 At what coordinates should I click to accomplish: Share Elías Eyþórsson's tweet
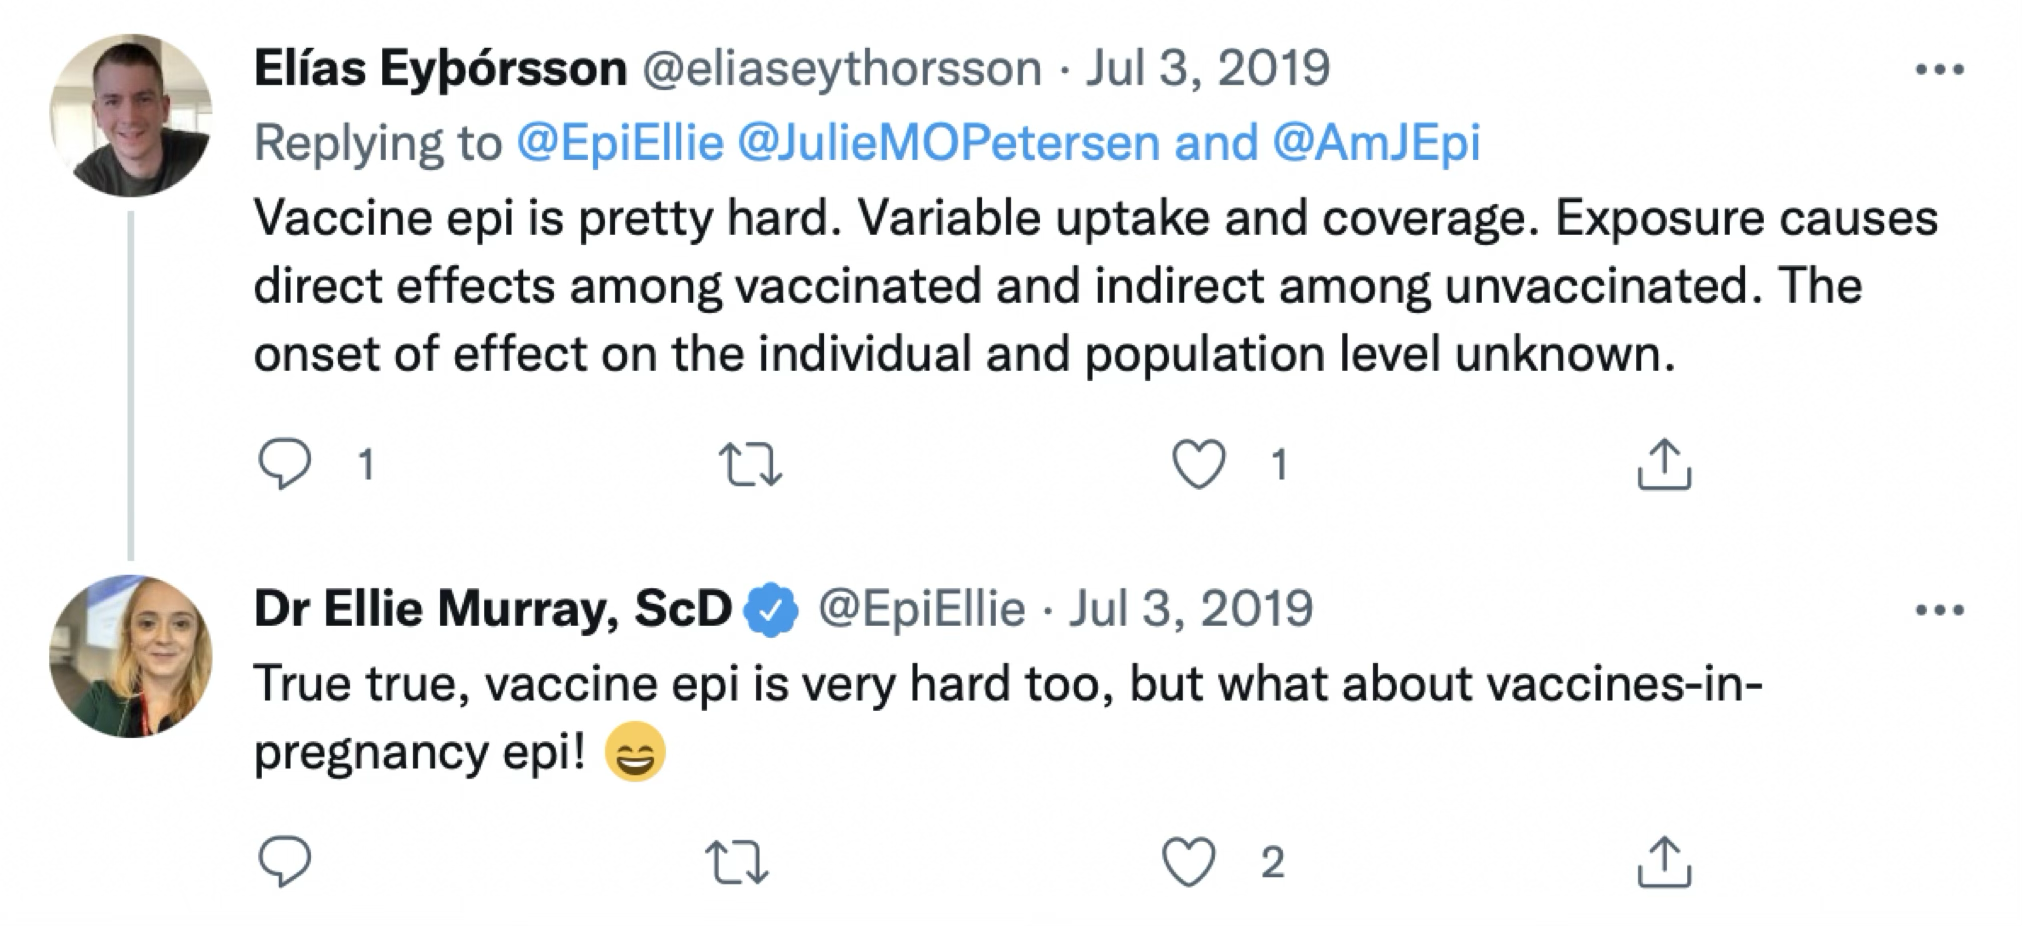pyautogui.click(x=1663, y=463)
